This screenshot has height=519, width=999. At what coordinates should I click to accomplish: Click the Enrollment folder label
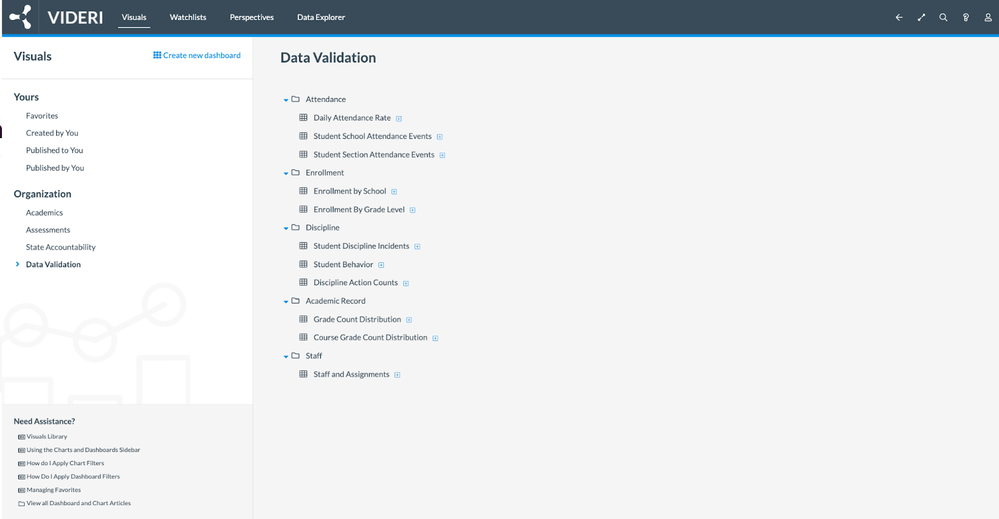(324, 173)
